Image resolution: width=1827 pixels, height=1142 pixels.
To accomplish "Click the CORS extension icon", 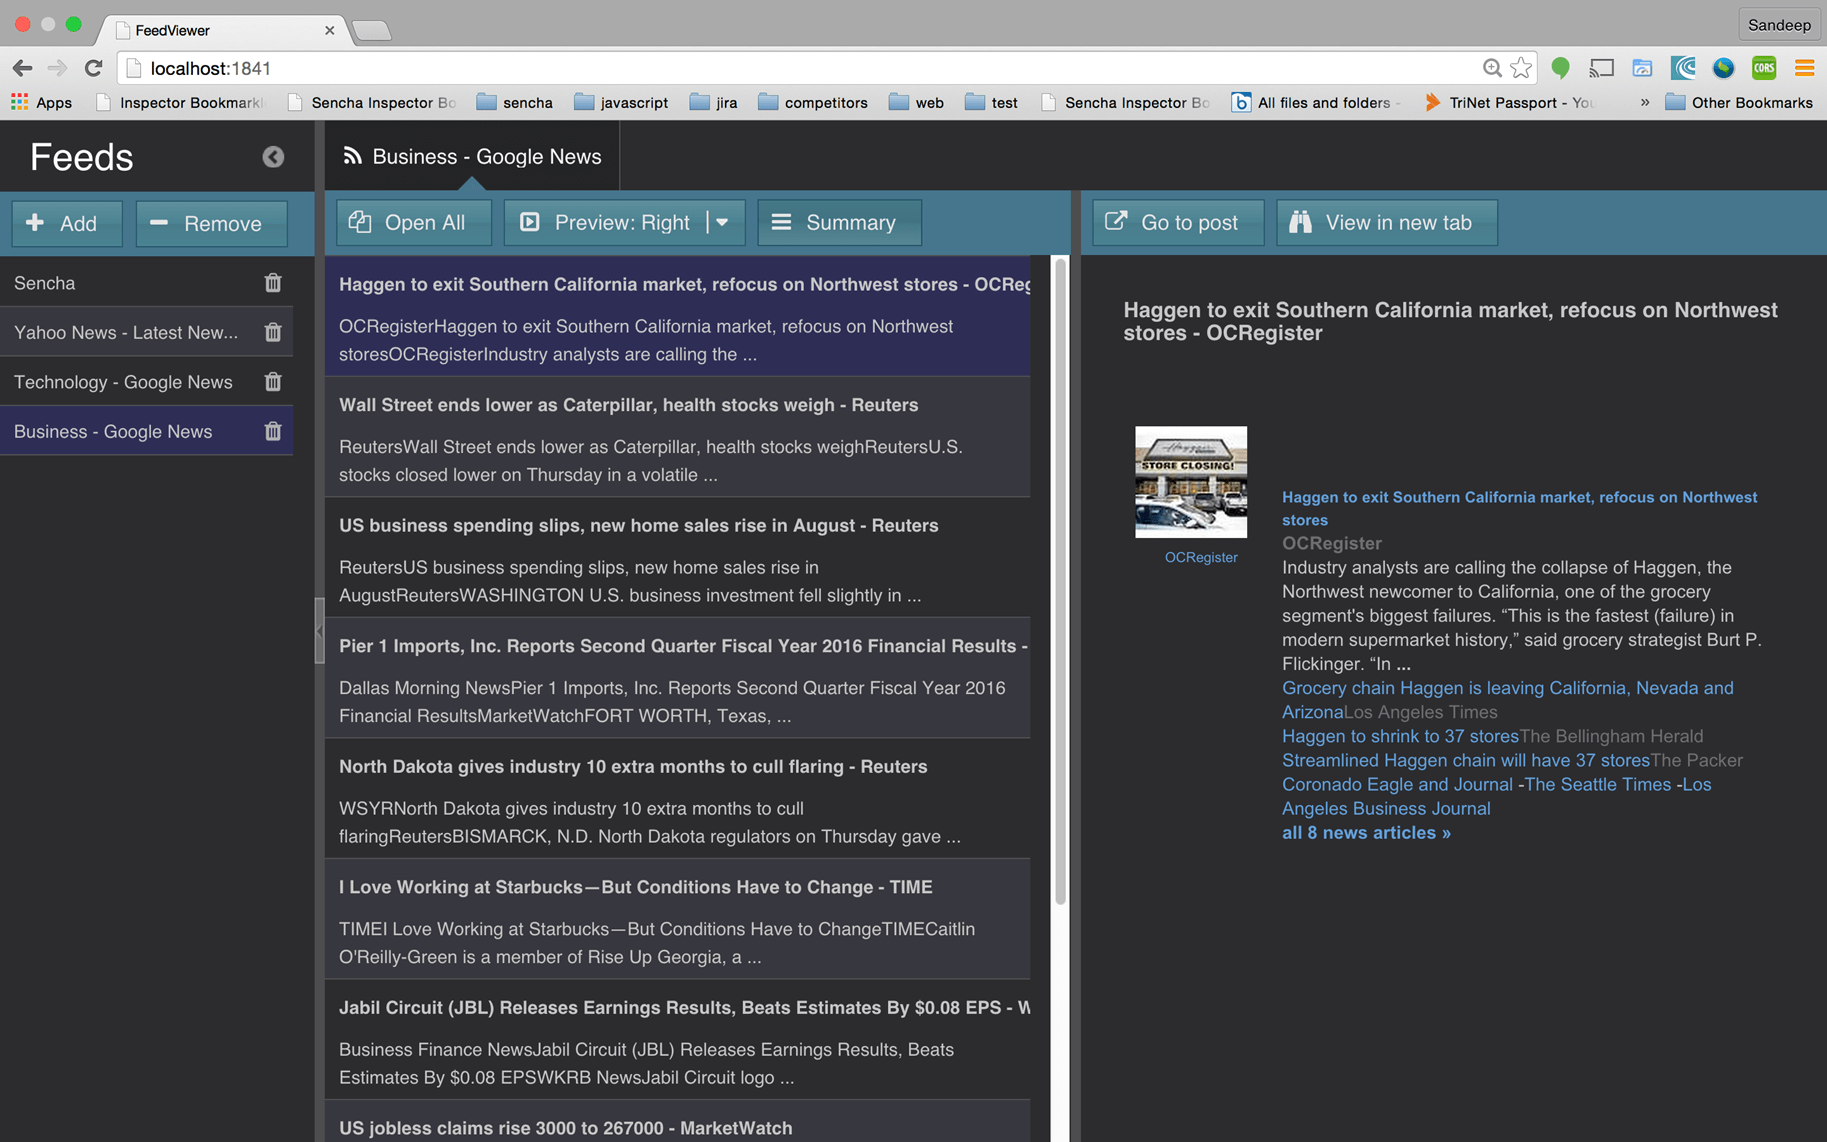I will (x=1764, y=68).
